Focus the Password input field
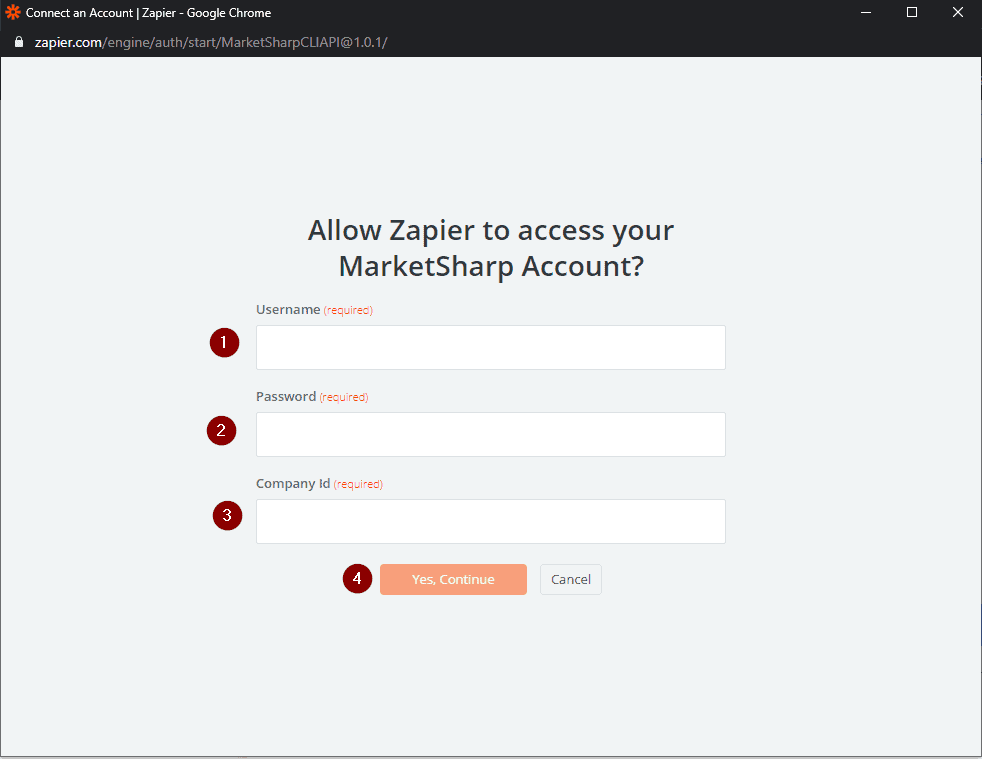 tap(490, 435)
